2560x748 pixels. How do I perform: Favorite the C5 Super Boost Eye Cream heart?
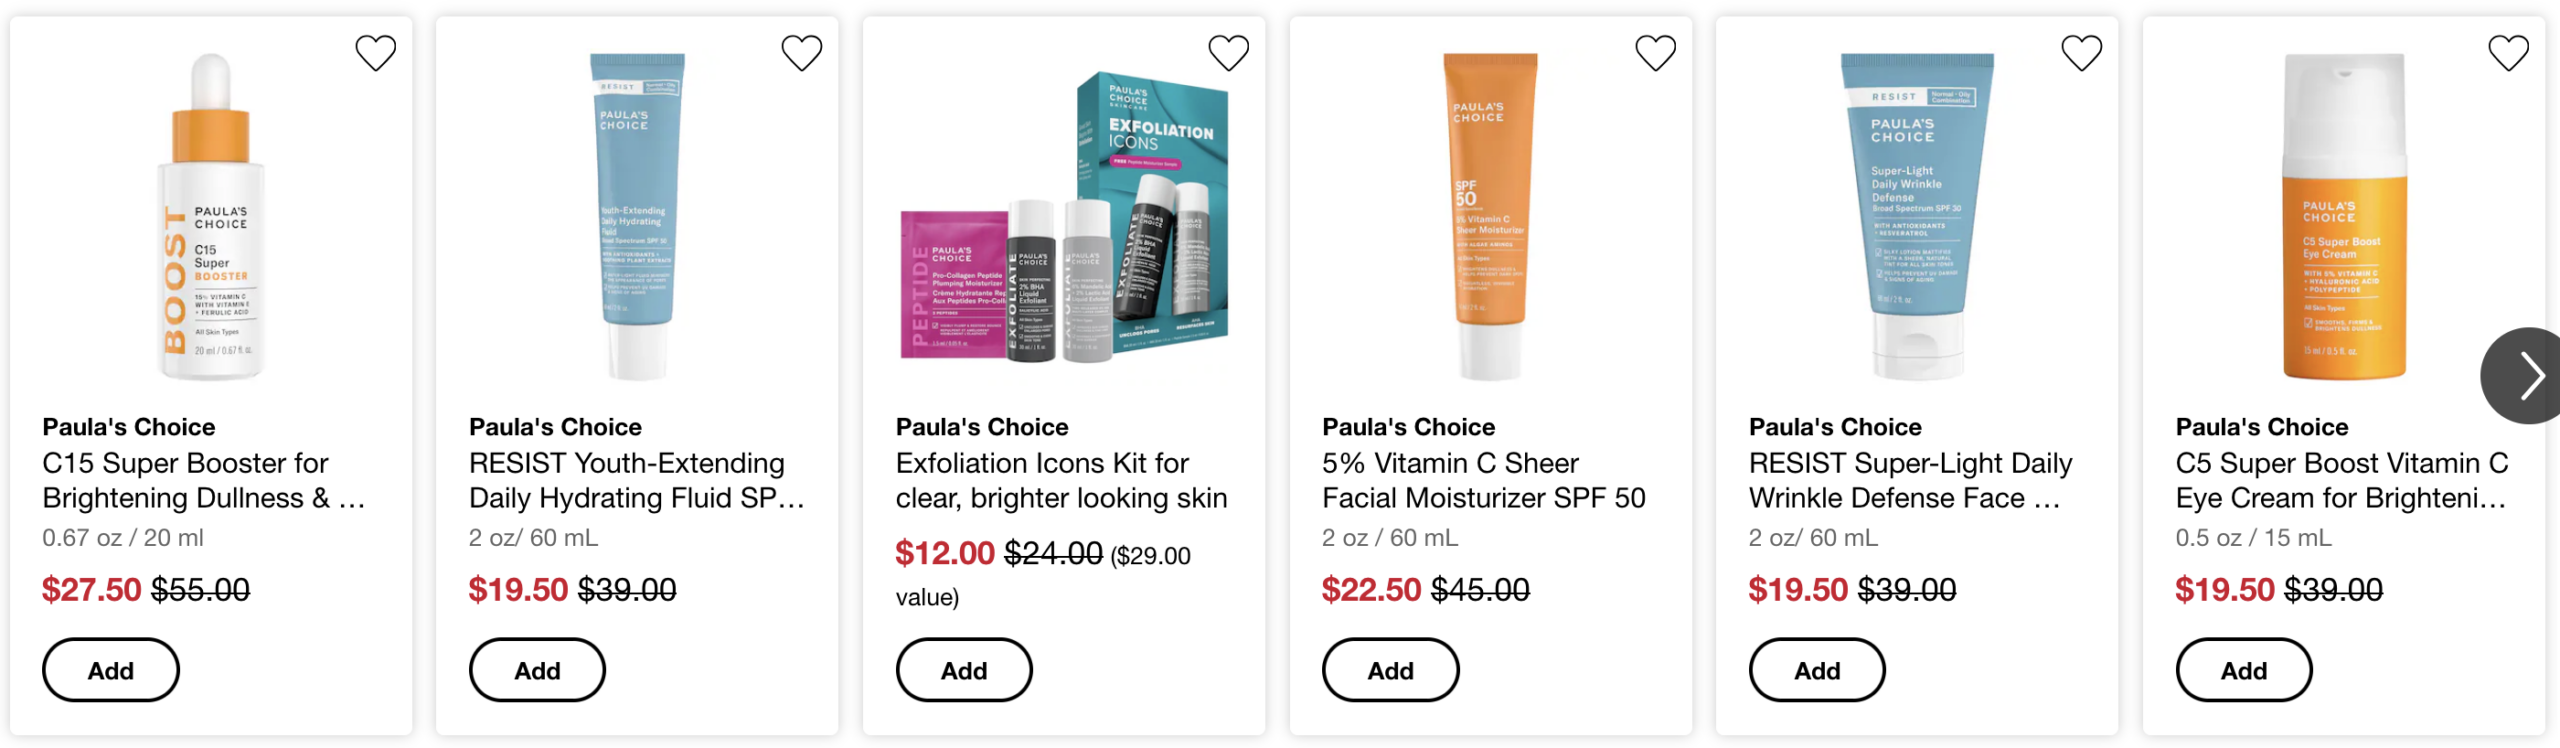click(x=2508, y=53)
